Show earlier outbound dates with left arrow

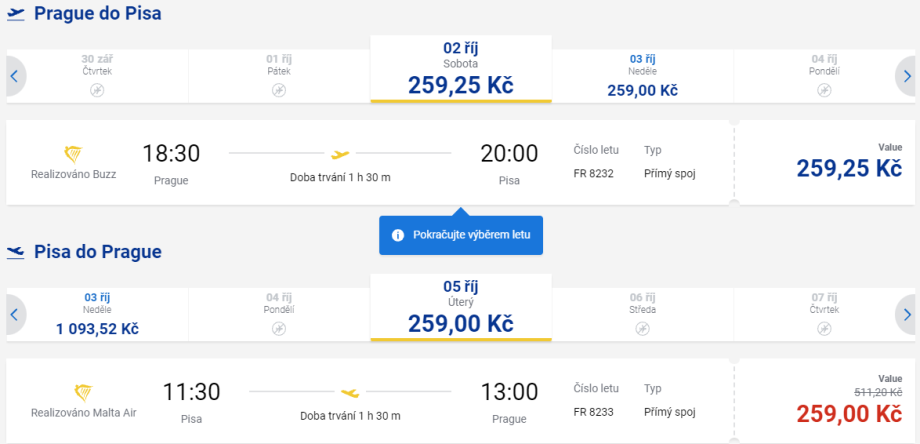(14, 76)
